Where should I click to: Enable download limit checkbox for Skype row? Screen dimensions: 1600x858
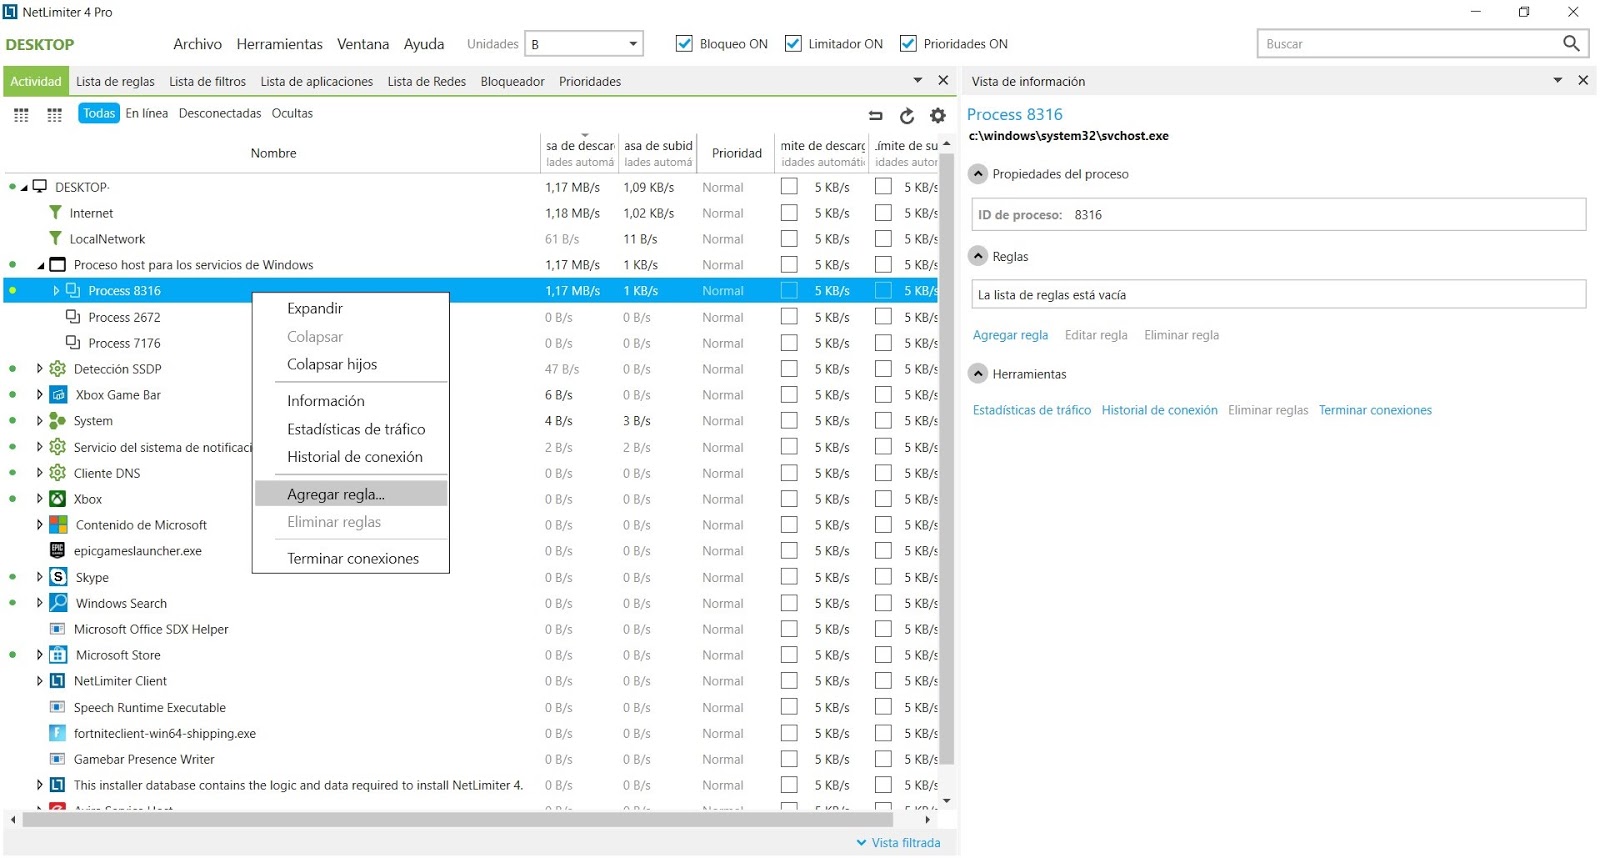(789, 577)
